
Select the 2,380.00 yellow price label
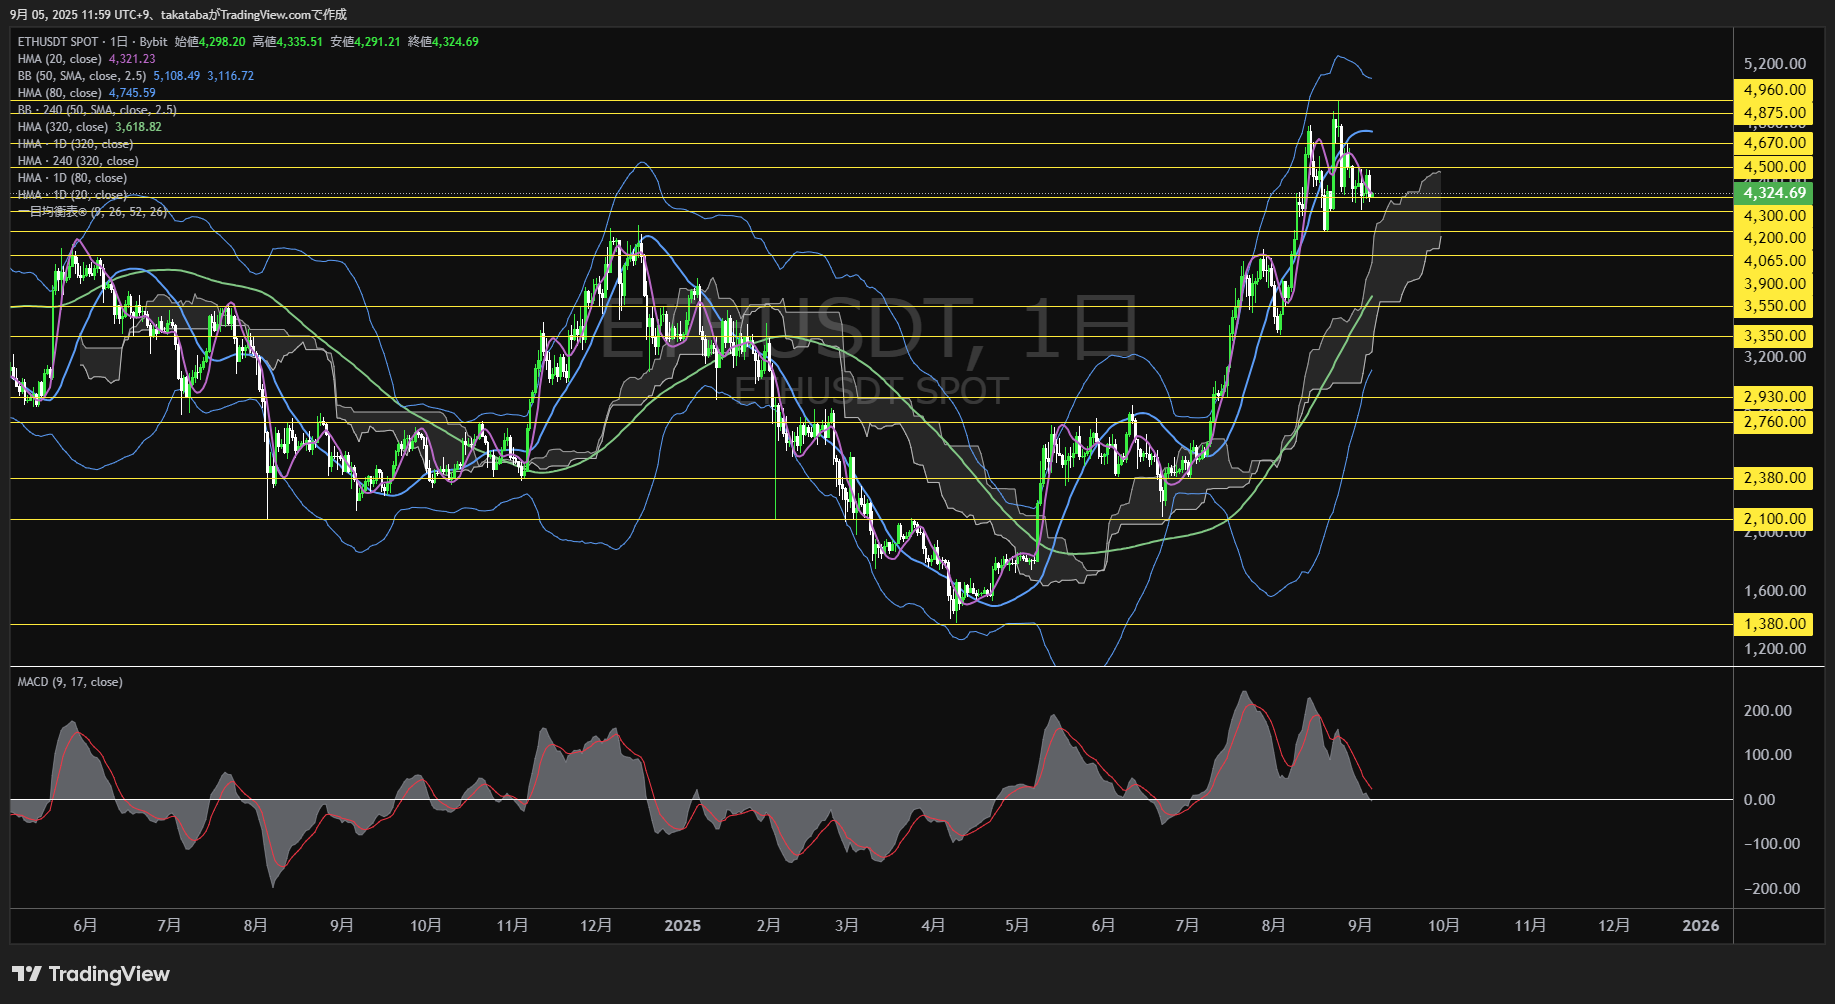(x=1775, y=478)
